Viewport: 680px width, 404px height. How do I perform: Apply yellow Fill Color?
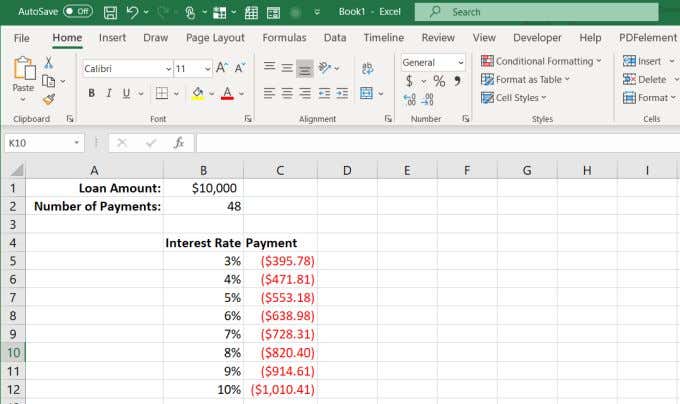[x=198, y=93]
